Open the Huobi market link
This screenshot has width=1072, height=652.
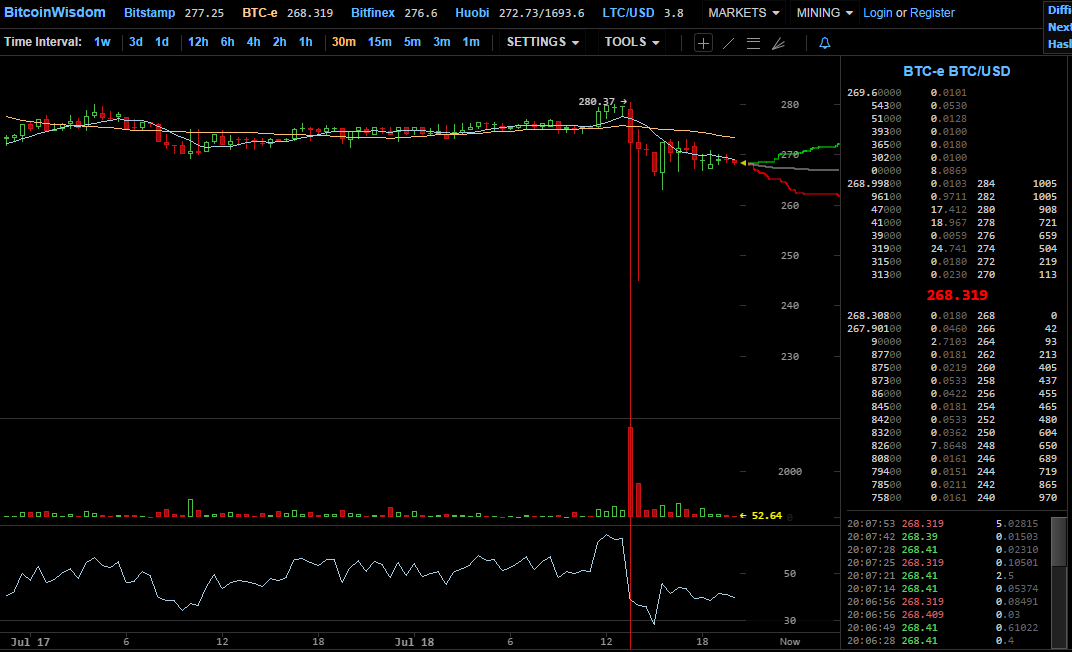point(472,13)
